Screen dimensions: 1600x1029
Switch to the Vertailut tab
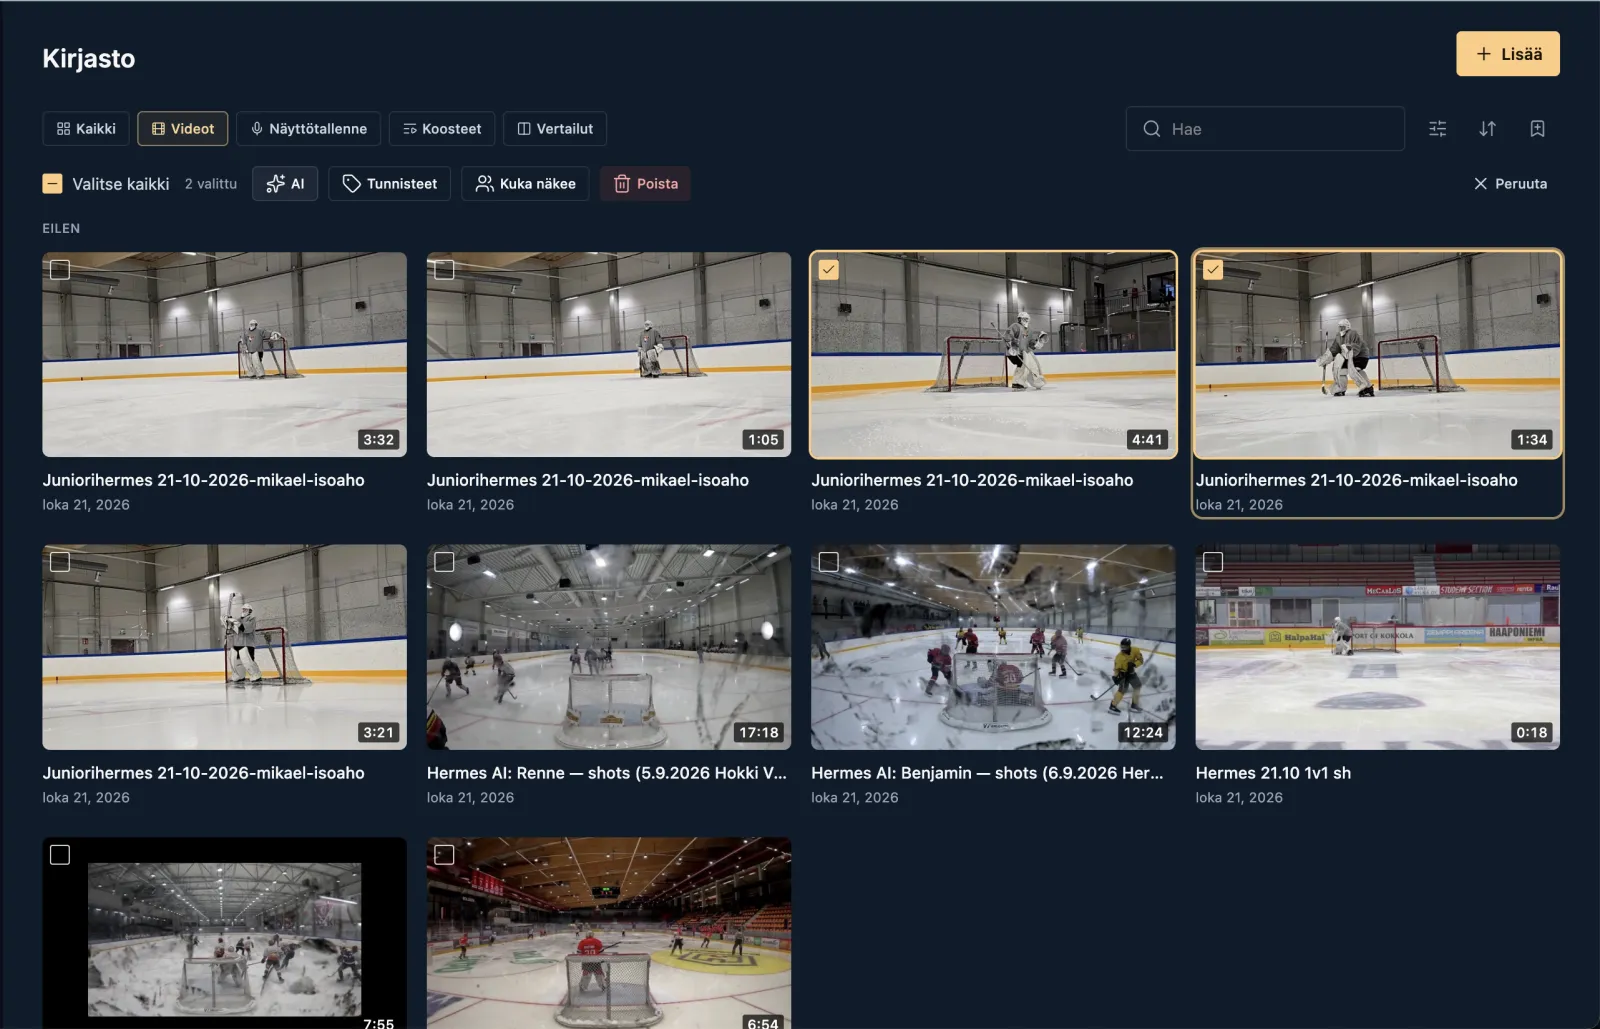pyautogui.click(x=555, y=129)
